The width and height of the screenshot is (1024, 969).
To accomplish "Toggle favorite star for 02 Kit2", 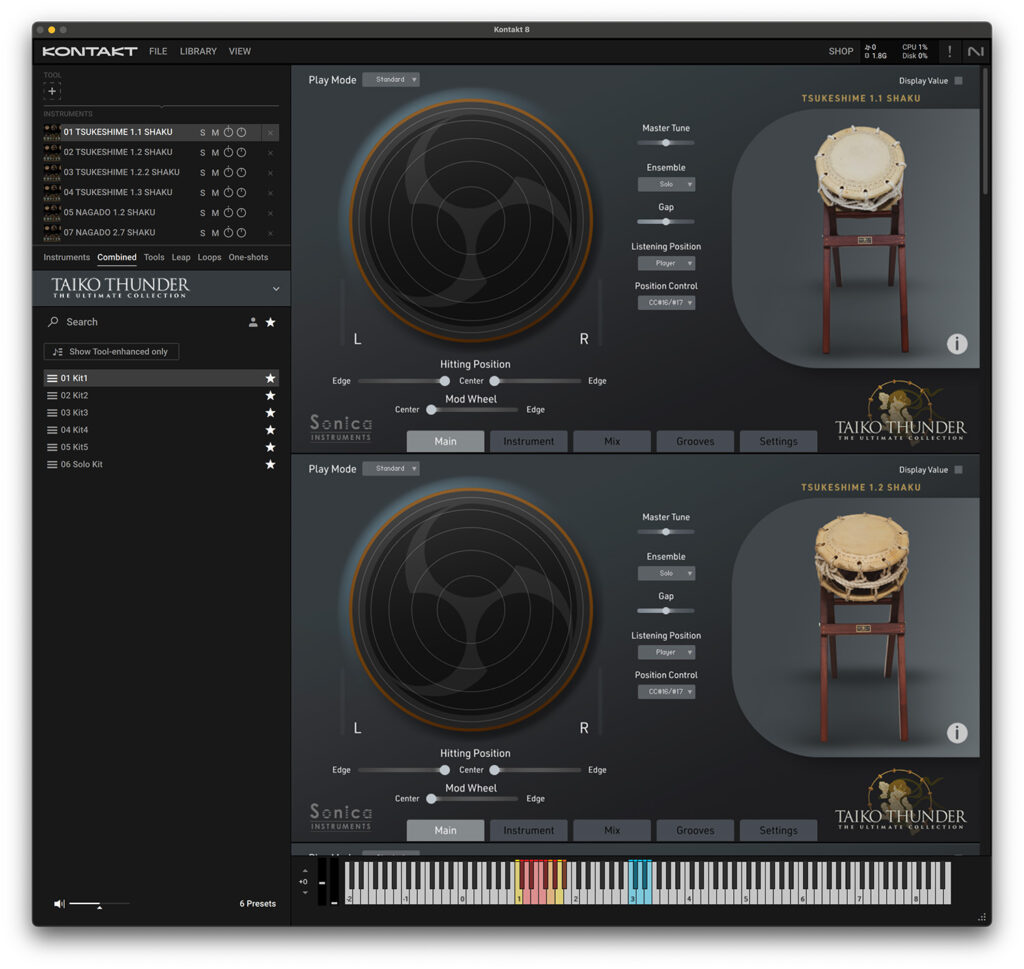I will pyautogui.click(x=270, y=395).
